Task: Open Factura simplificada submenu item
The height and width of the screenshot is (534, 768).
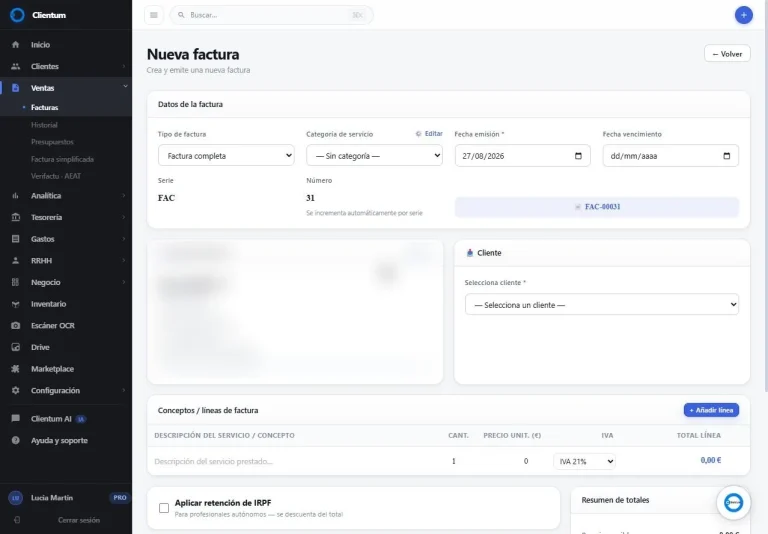Action: pyautogui.click(x=62, y=159)
